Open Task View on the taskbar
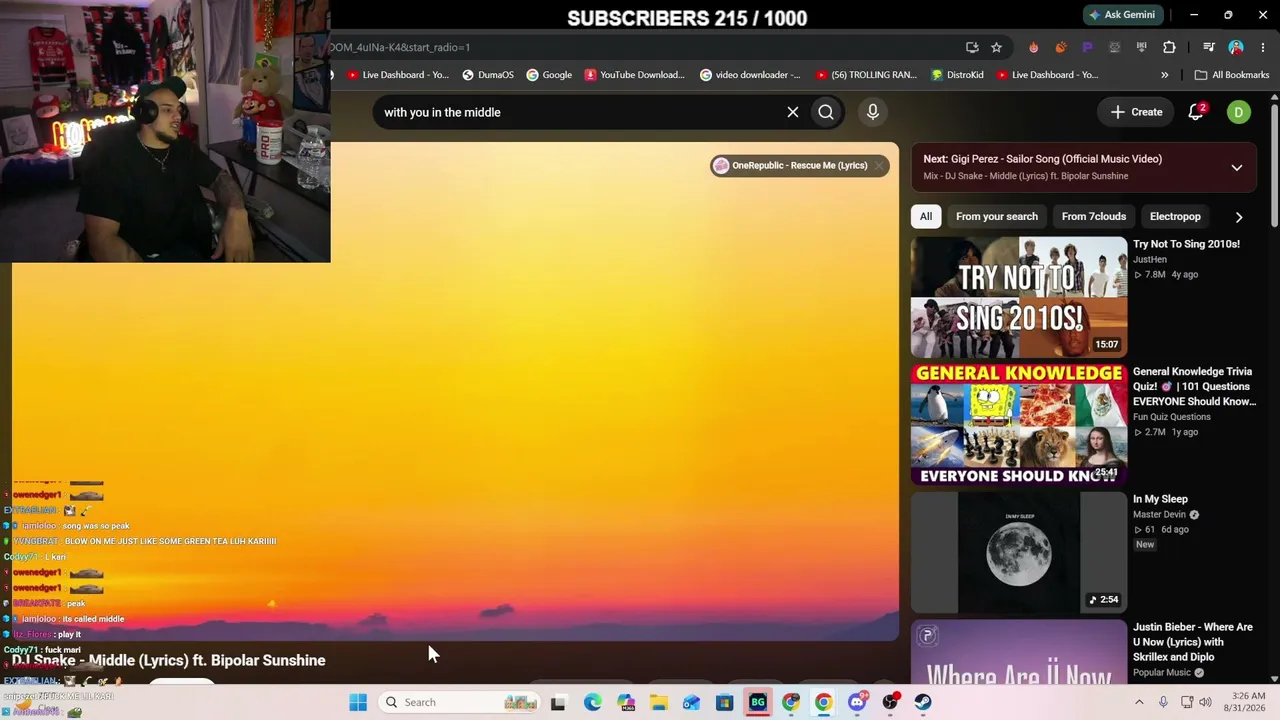 (558, 702)
